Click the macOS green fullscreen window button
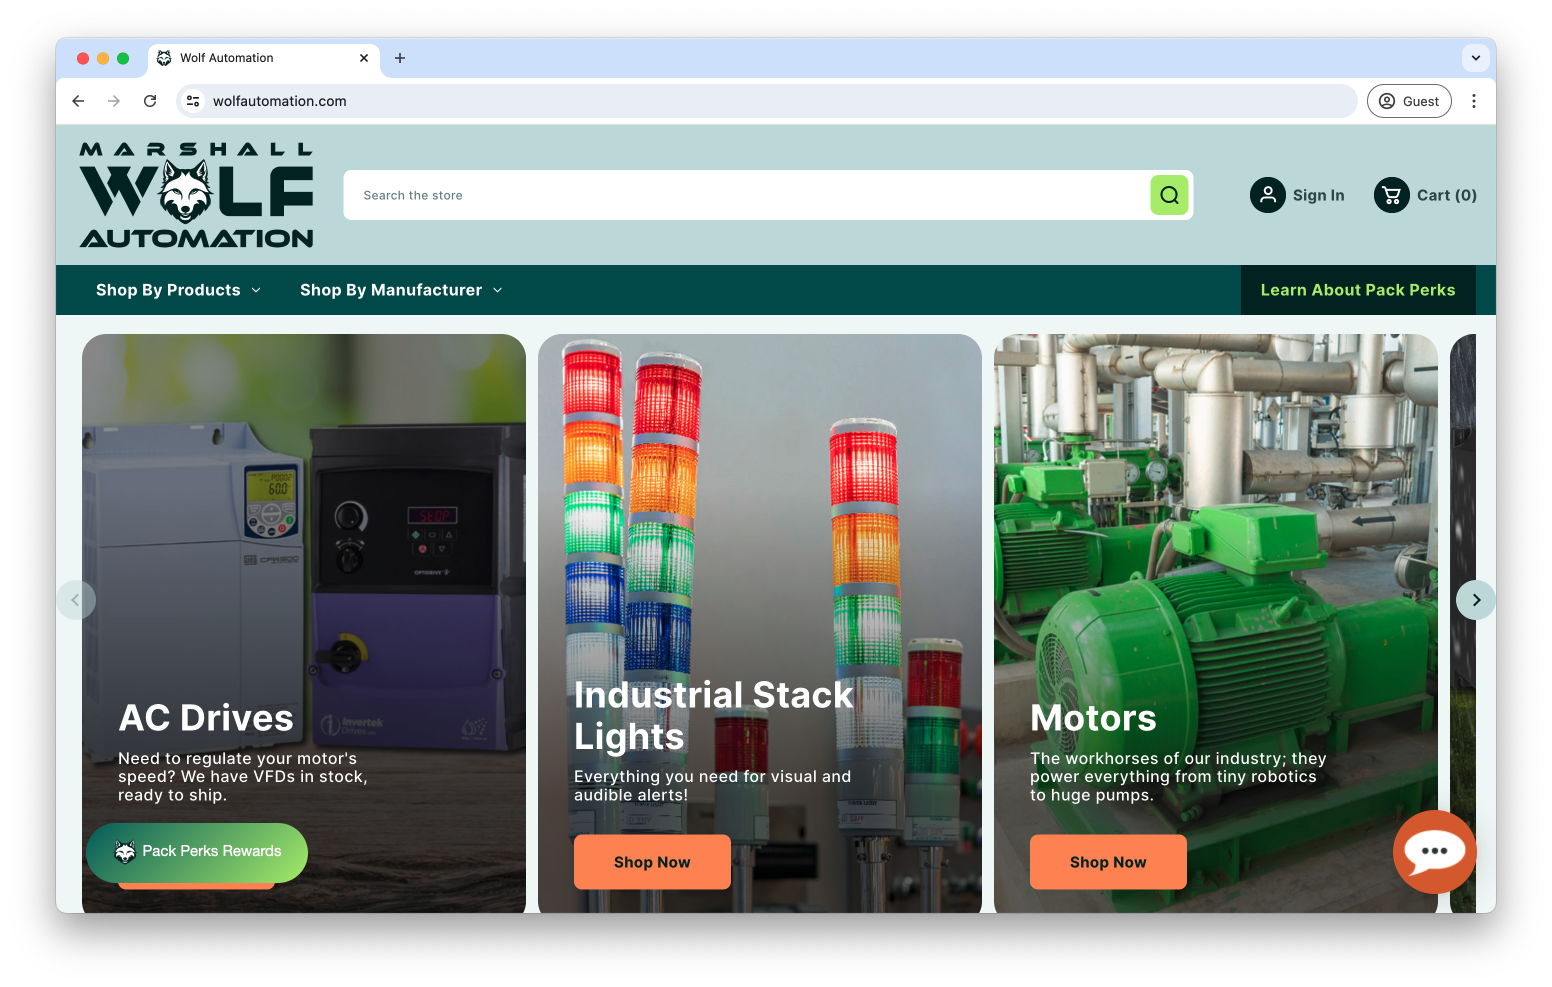Viewport: 1552px width, 987px height. pyautogui.click(x=123, y=58)
